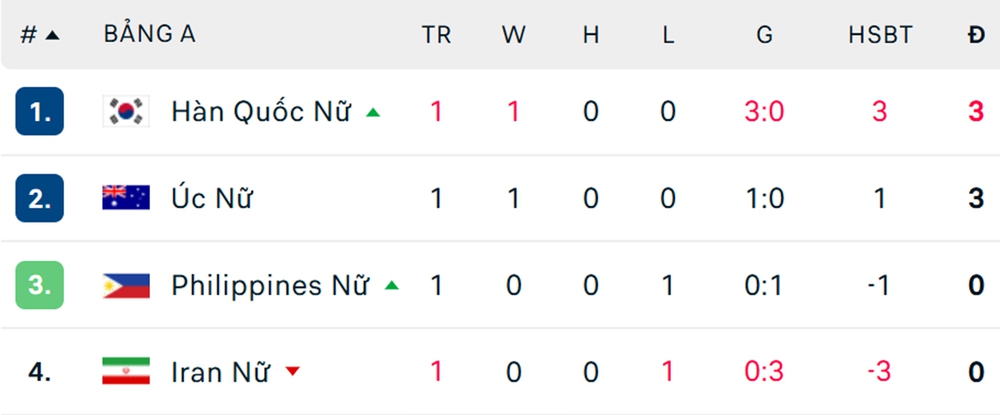Sort standings by the TR column header

coord(436,35)
